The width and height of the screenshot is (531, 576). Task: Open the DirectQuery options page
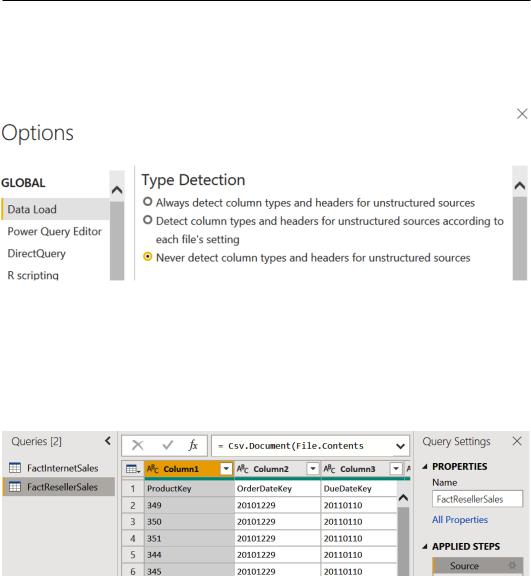click(x=36, y=253)
